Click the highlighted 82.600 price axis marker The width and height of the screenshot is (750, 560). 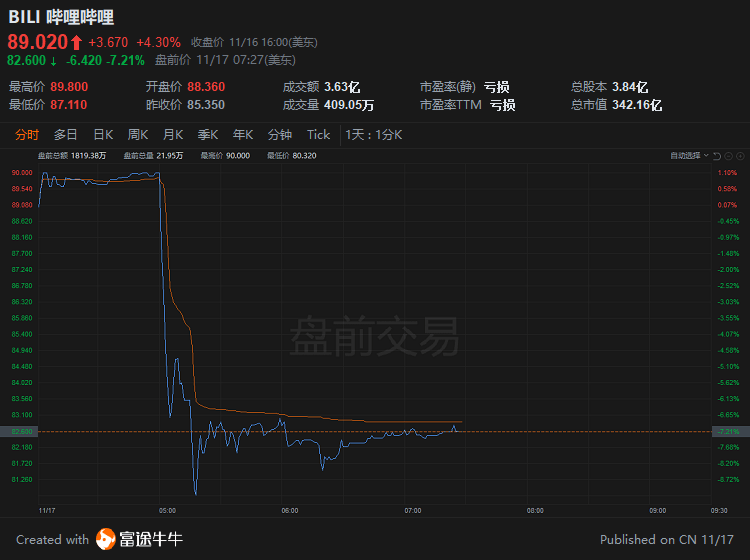pyautogui.click(x=19, y=431)
